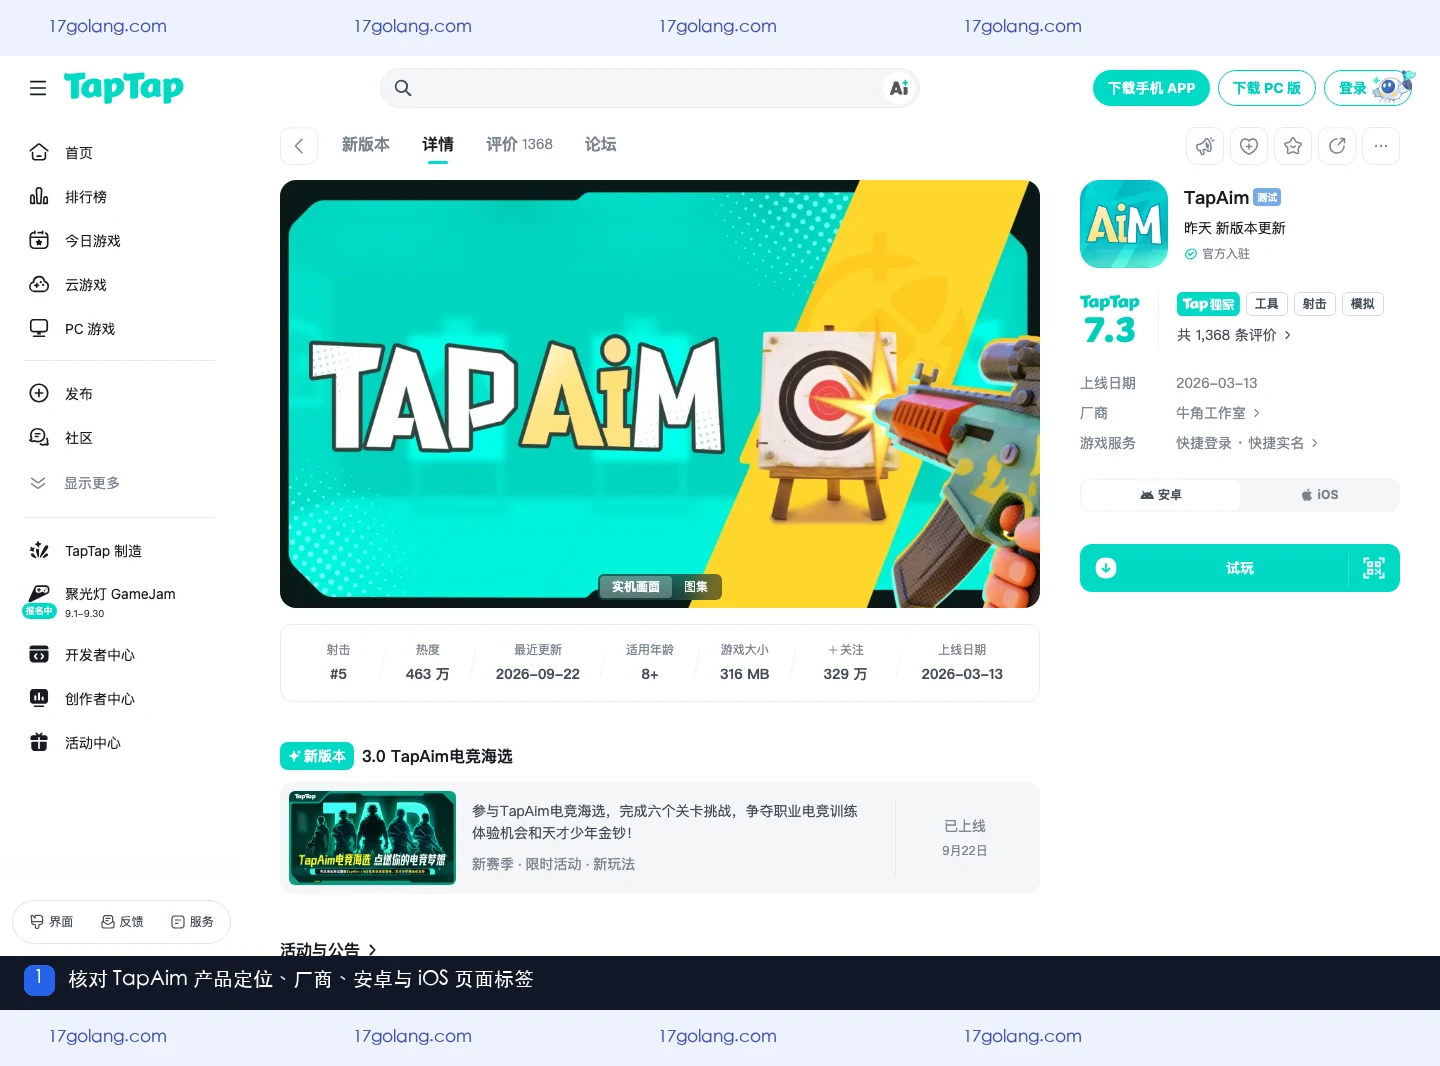Click the megaphone announcement icon
The height and width of the screenshot is (1066, 1440).
(1205, 146)
